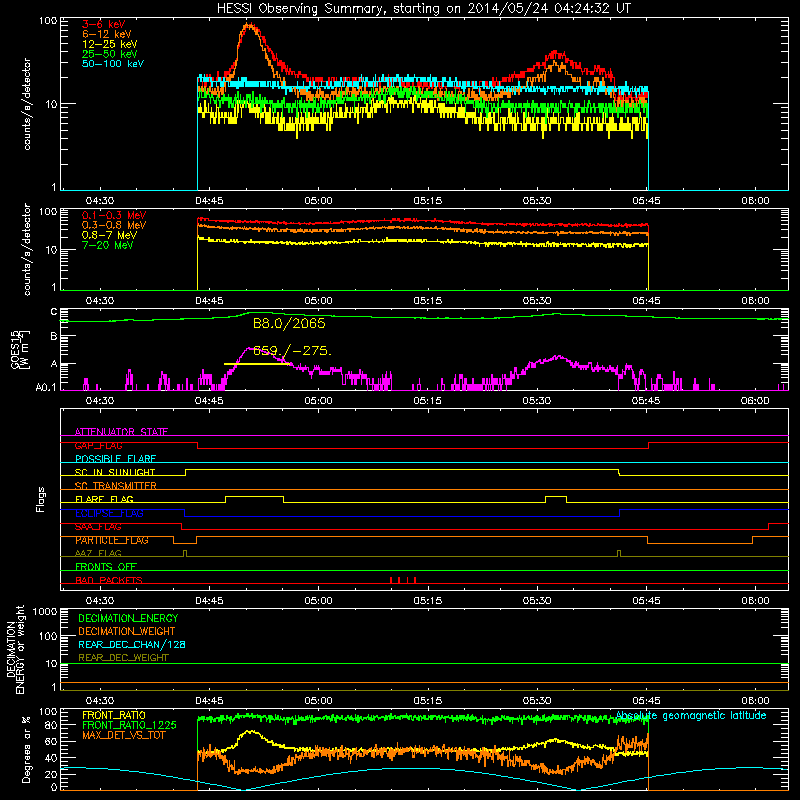Click the flare position annotation 659./-275.
This screenshot has width=800, height=800.
292,351
